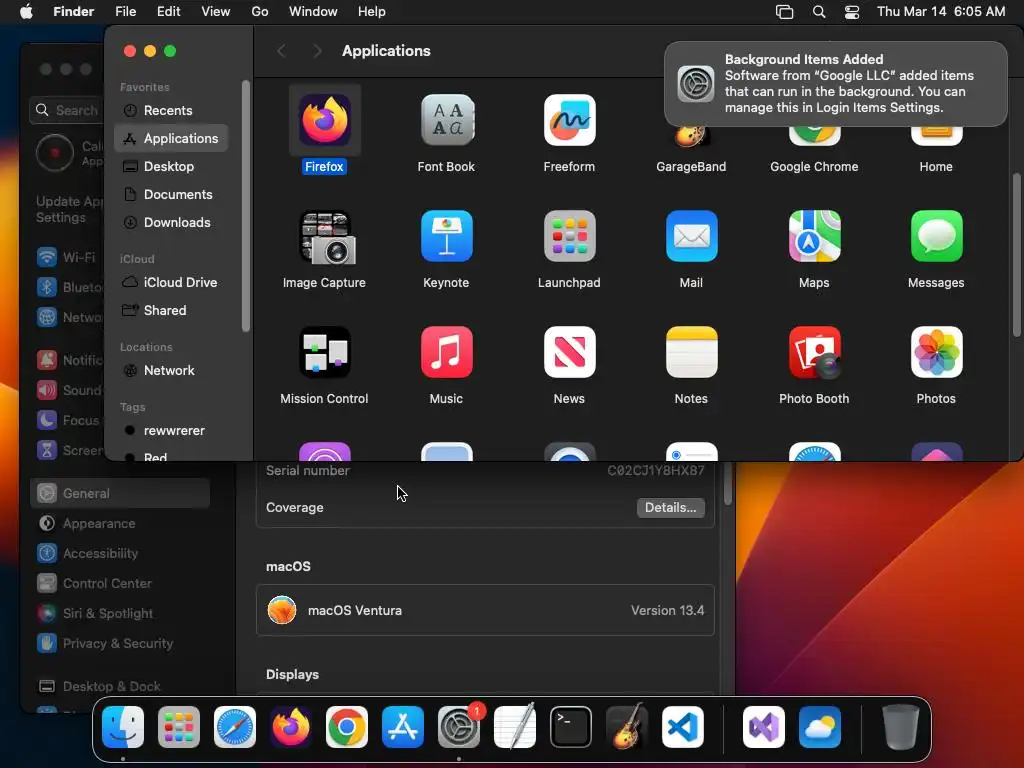Open the Finder menu in menu bar
Screen dimensions: 1024x768
pyautogui.click(x=74, y=12)
